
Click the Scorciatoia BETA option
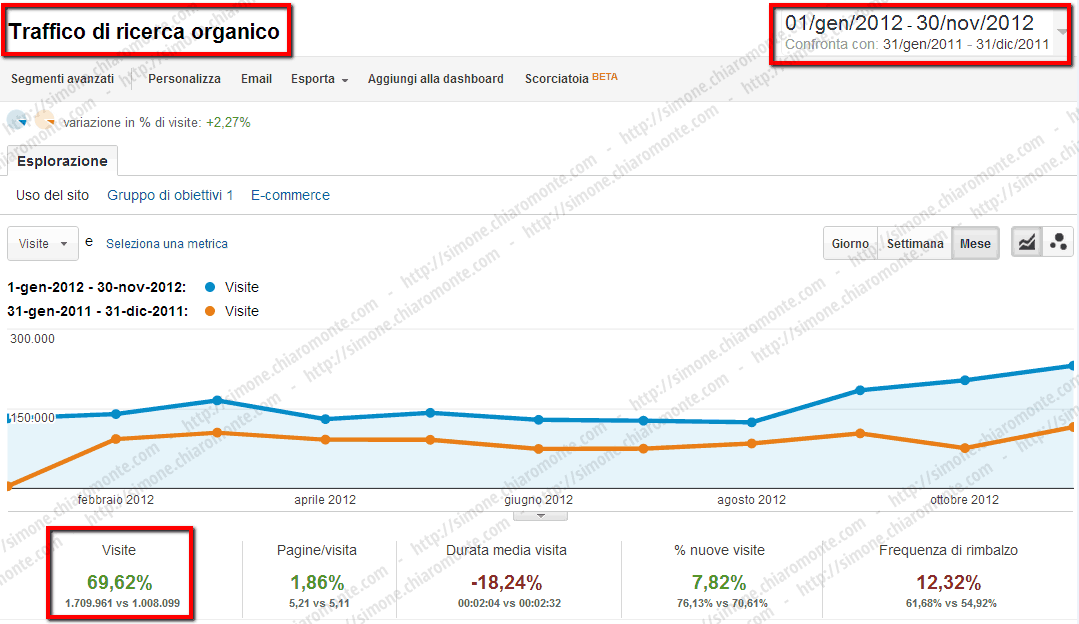571,78
